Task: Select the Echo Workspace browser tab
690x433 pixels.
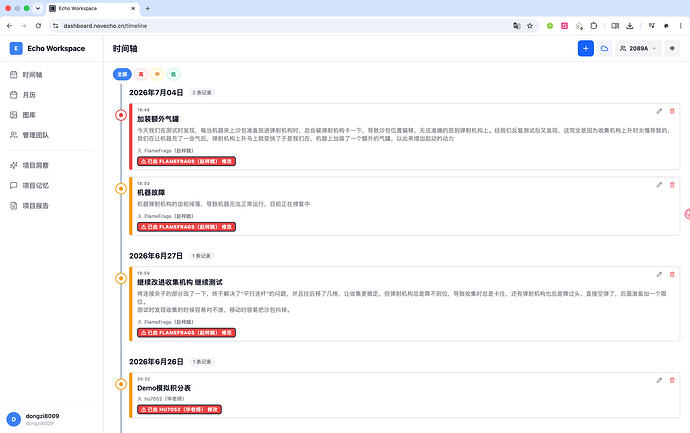Action: click(92, 8)
